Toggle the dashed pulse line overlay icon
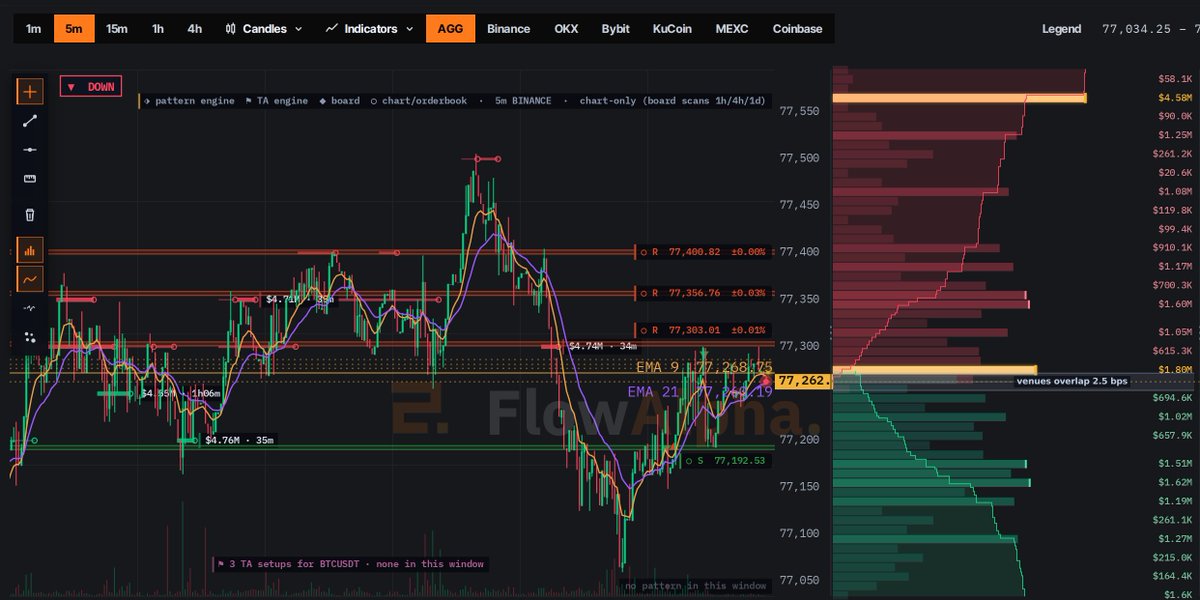This screenshot has width=1200, height=600. click(x=30, y=308)
